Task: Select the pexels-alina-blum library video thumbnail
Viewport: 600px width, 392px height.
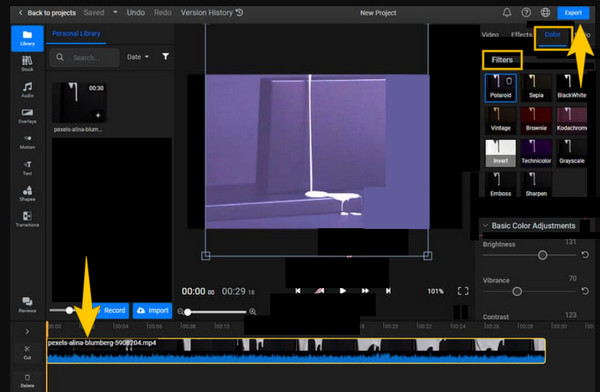Action: [79, 102]
